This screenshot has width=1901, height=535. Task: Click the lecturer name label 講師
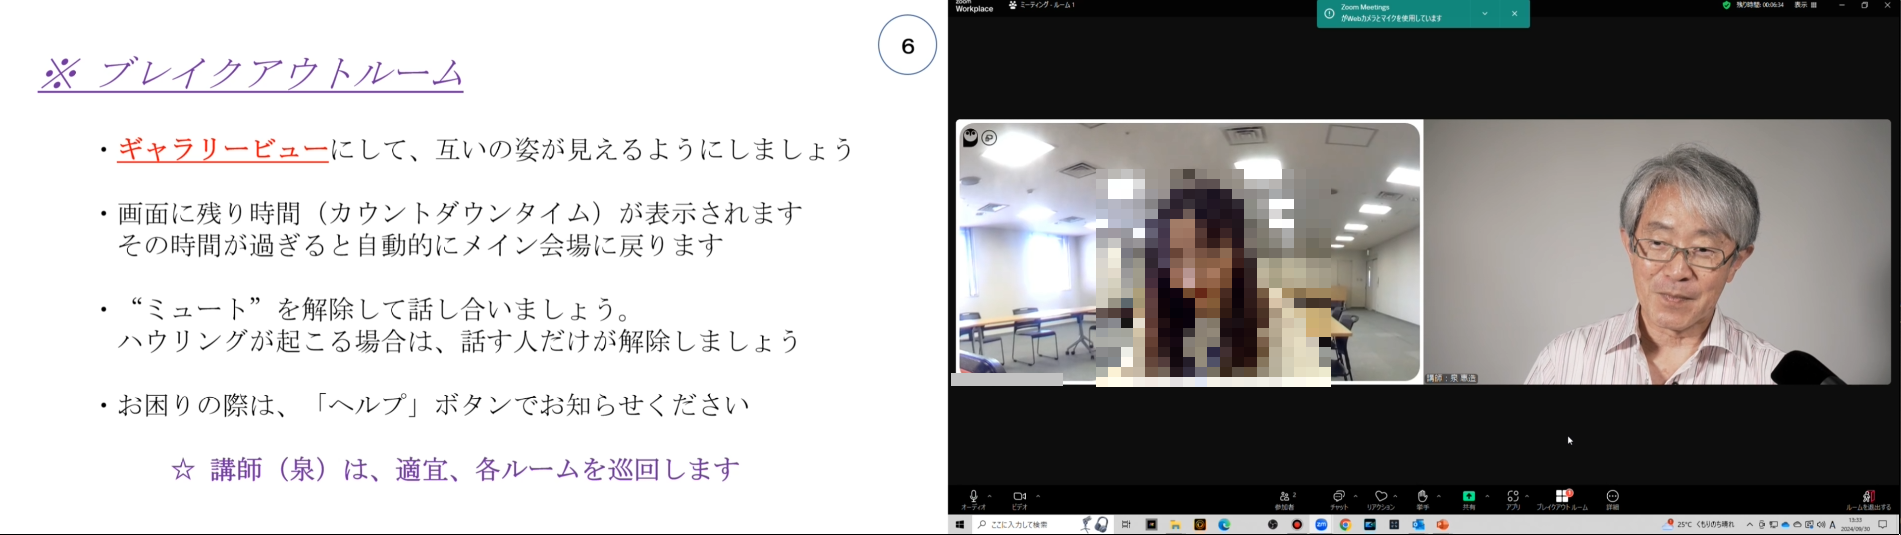(x=1451, y=378)
